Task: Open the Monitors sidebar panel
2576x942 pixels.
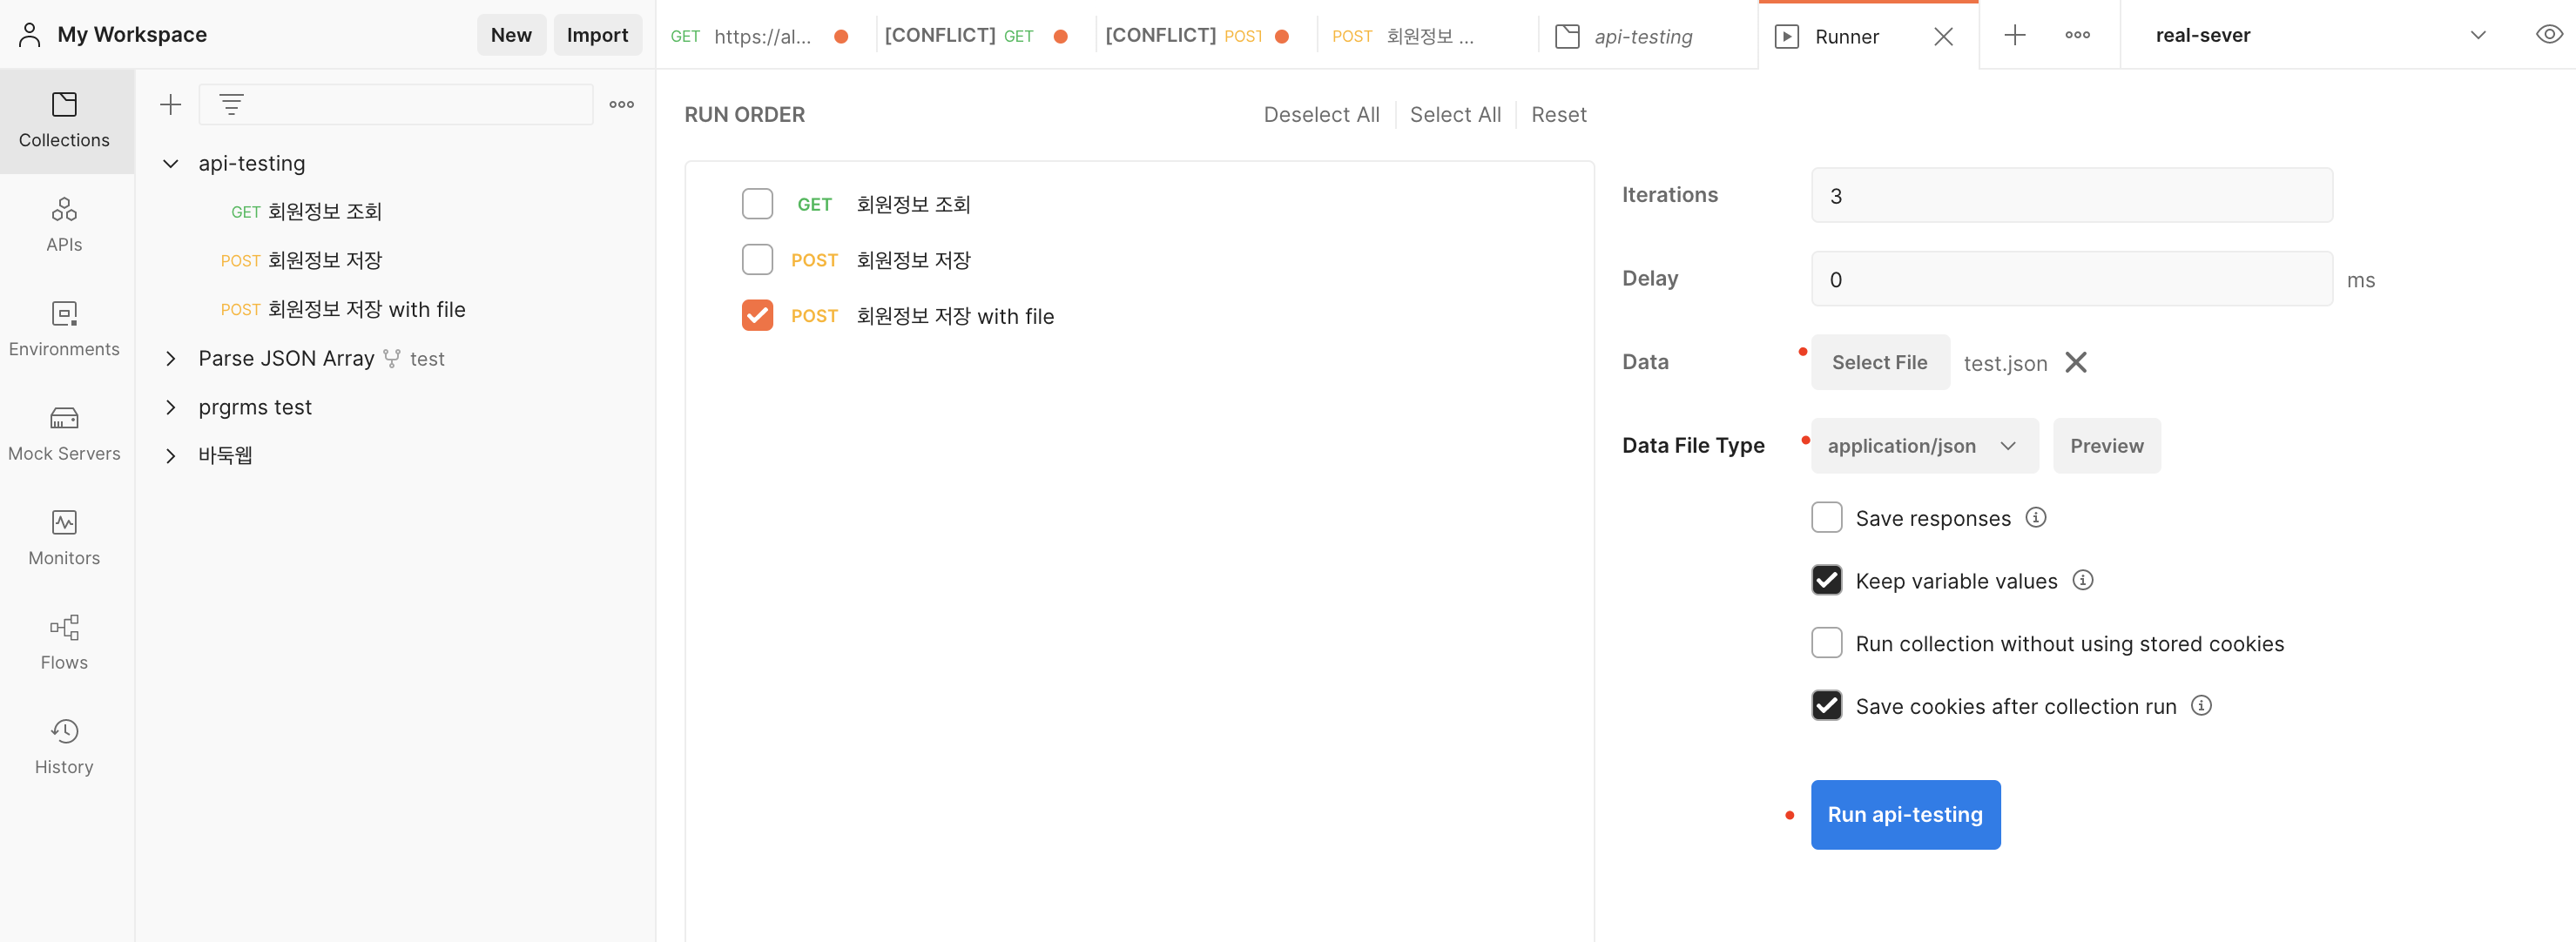Action: click(65, 539)
